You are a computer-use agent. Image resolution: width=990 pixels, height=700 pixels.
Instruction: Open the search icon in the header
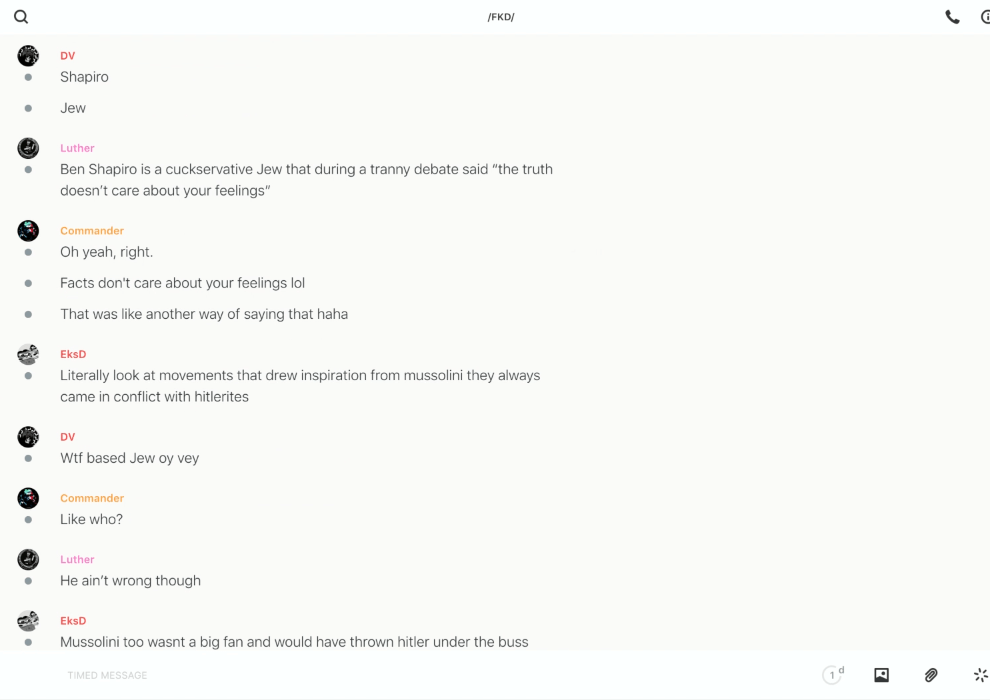pyautogui.click(x=21, y=17)
